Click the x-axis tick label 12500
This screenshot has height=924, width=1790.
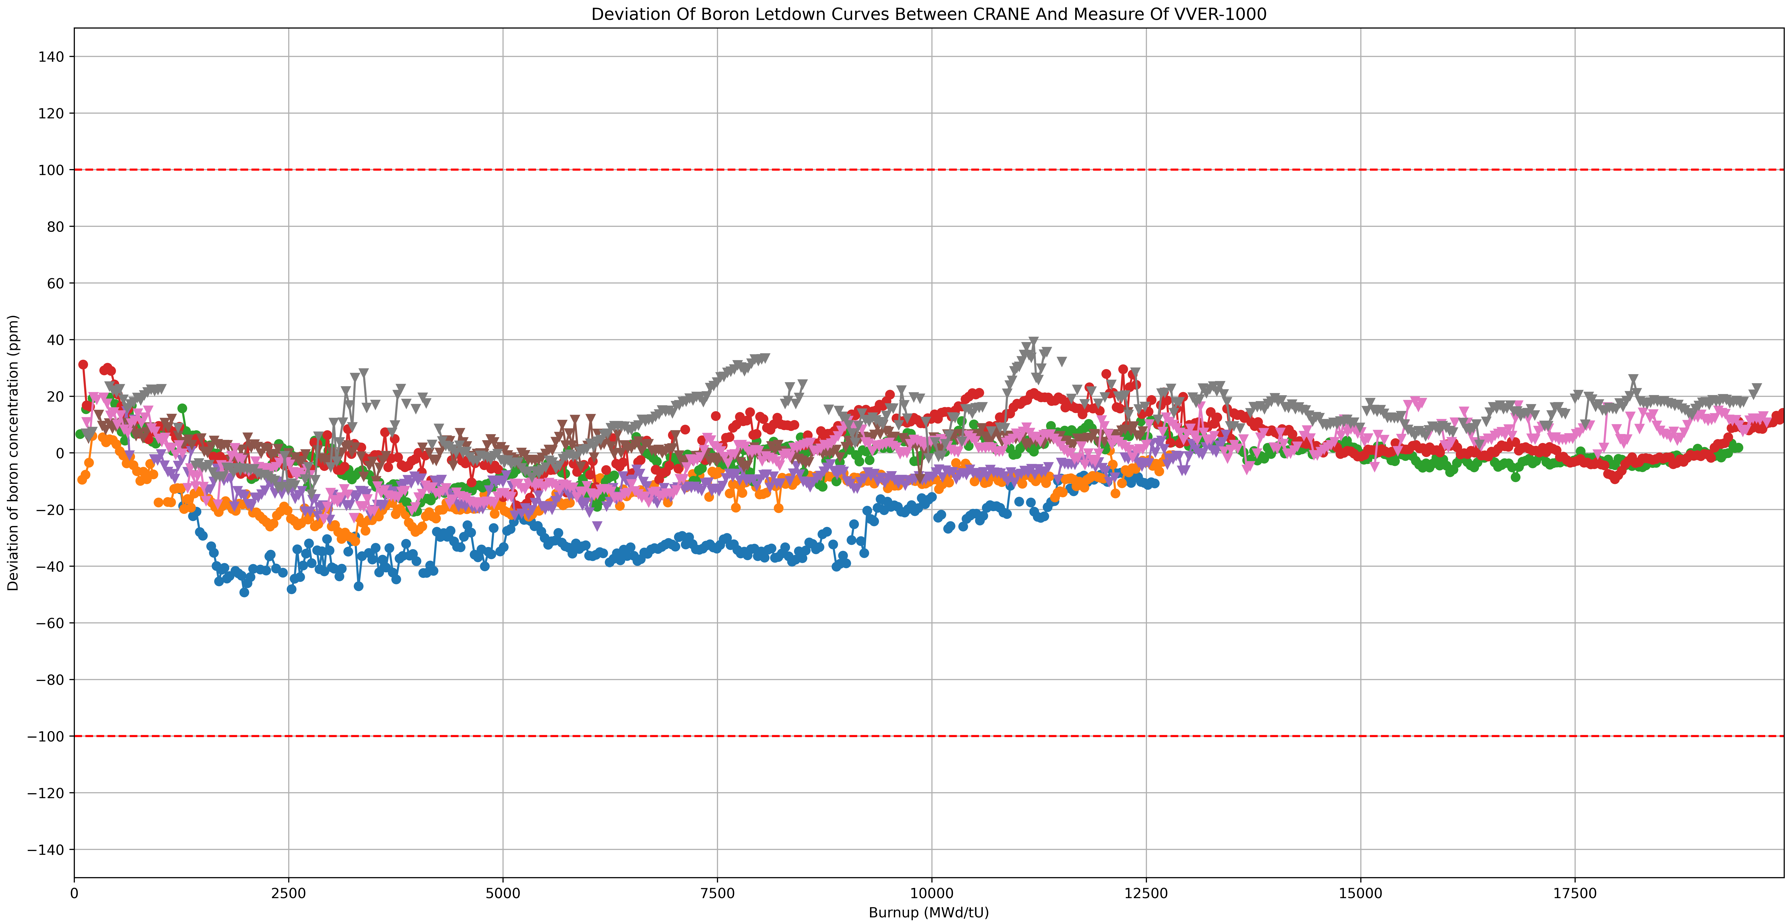tap(1146, 894)
